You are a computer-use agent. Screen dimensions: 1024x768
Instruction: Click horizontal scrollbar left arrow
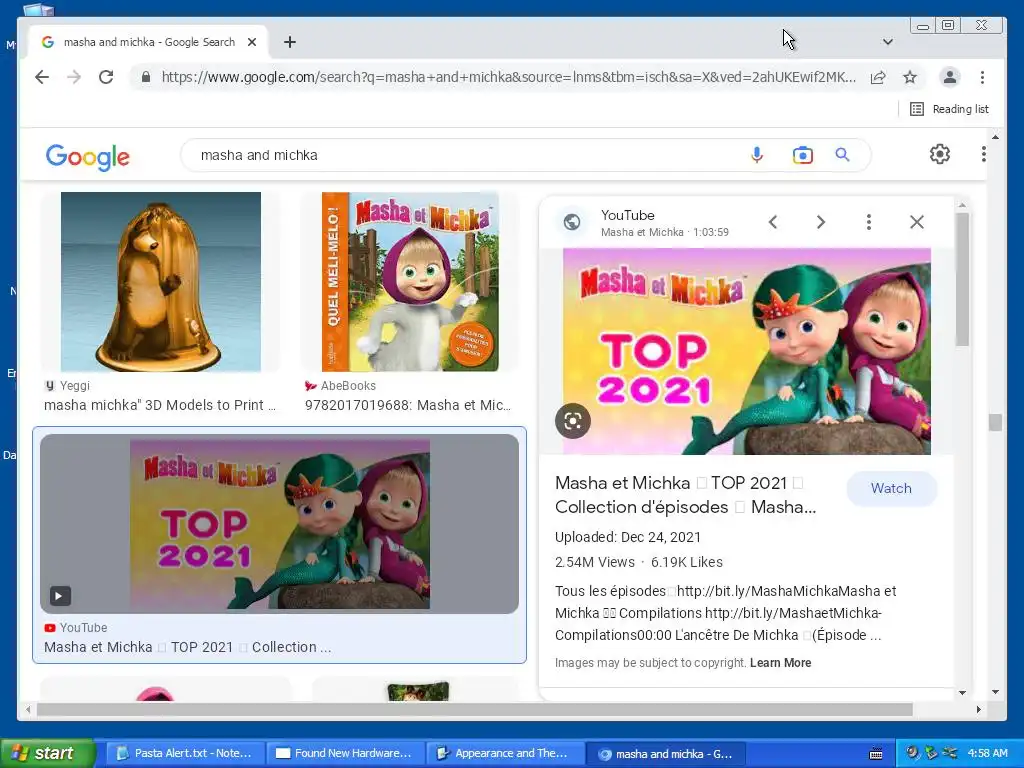28,709
